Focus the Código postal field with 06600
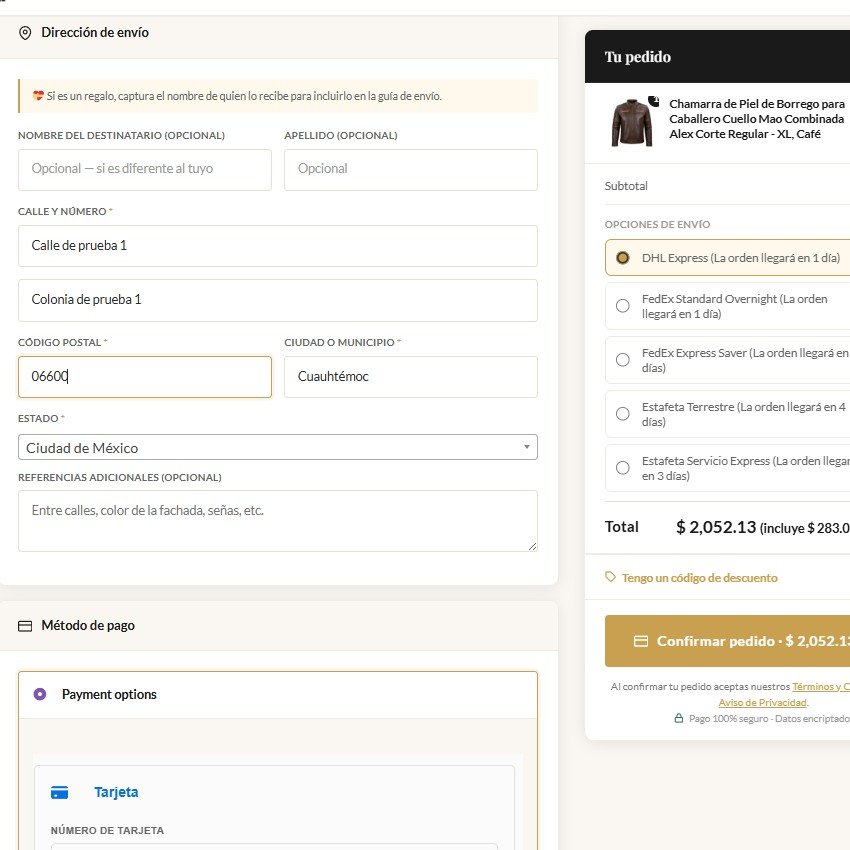 click(x=145, y=377)
